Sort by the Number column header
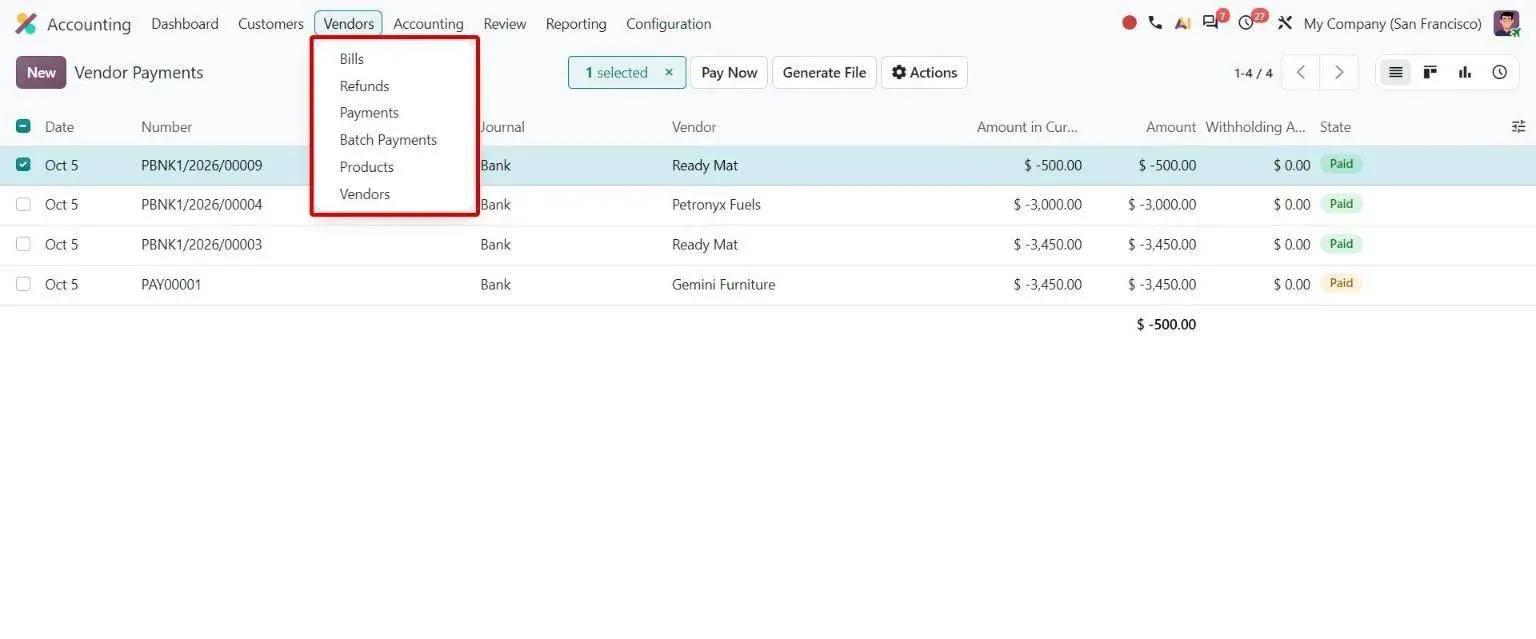The image size is (1536, 639). coord(166,127)
